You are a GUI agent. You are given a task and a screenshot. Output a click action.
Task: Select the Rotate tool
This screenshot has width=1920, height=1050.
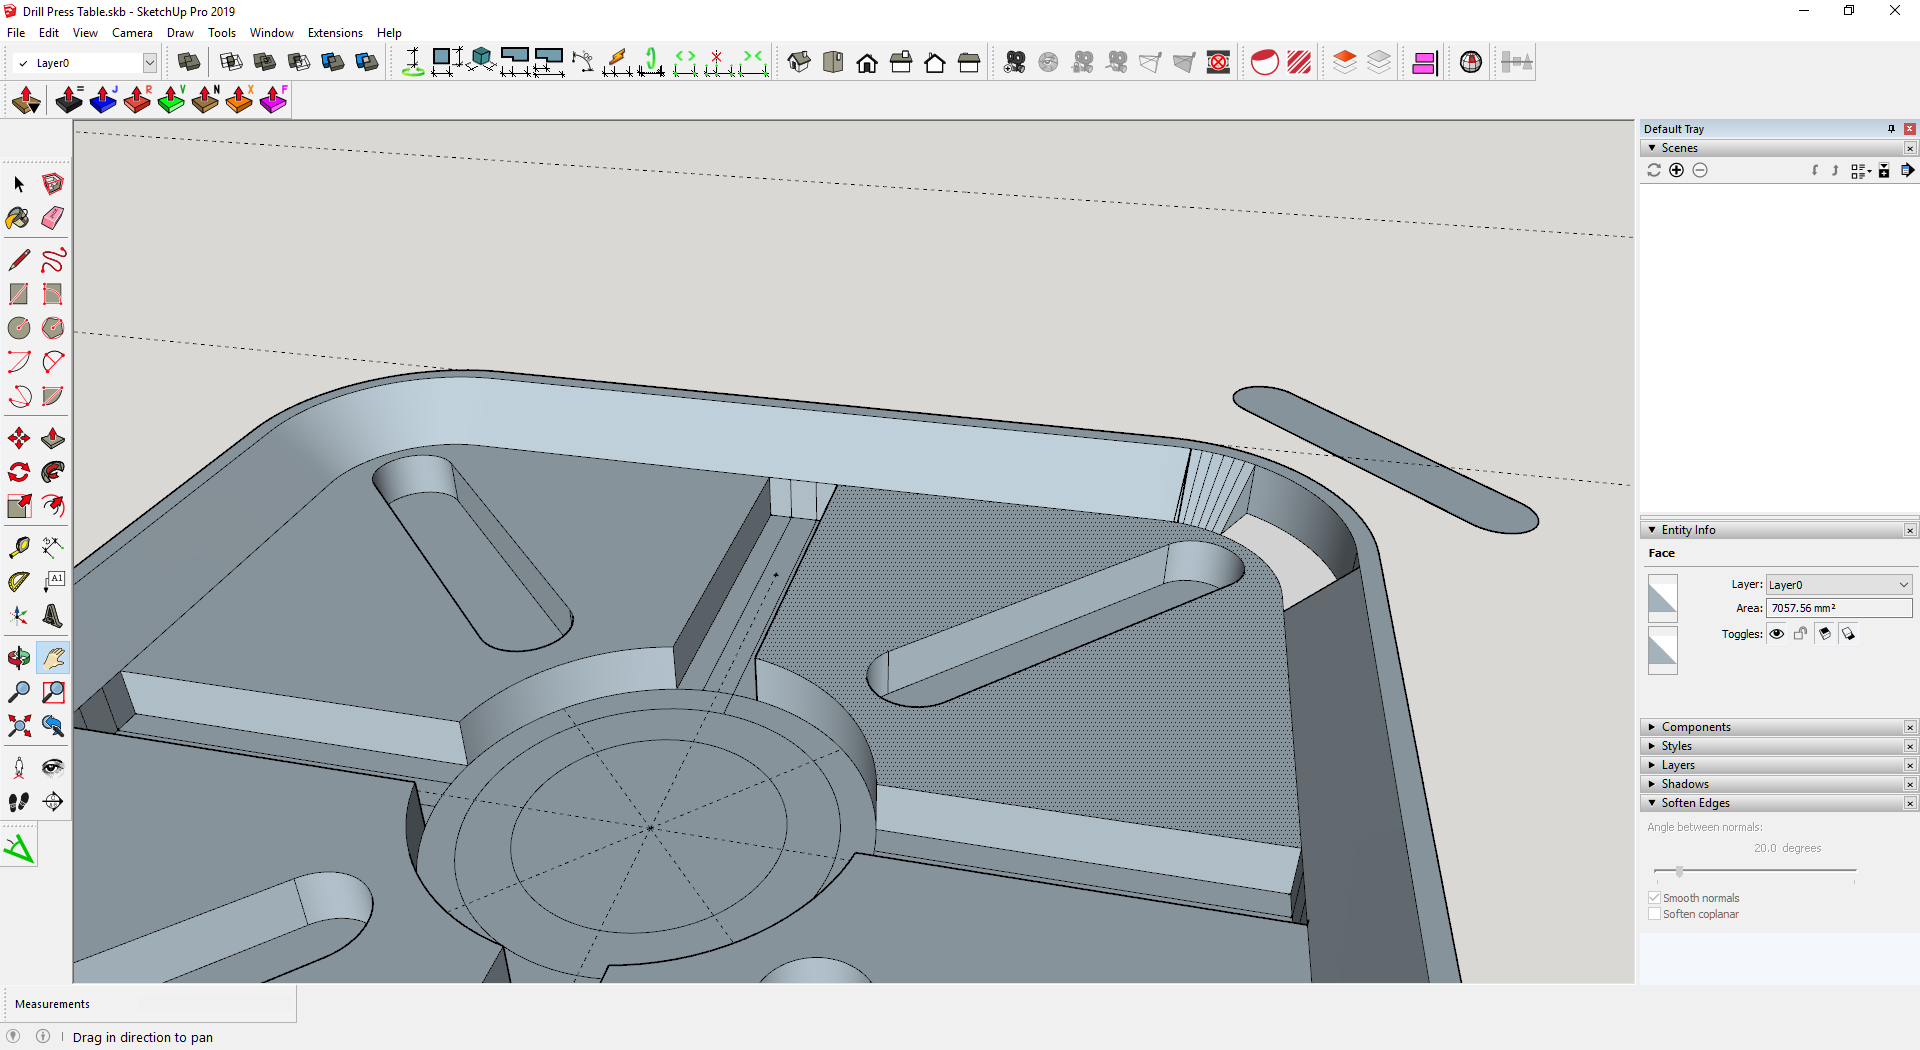pyautogui.click(x=18, y=473)
